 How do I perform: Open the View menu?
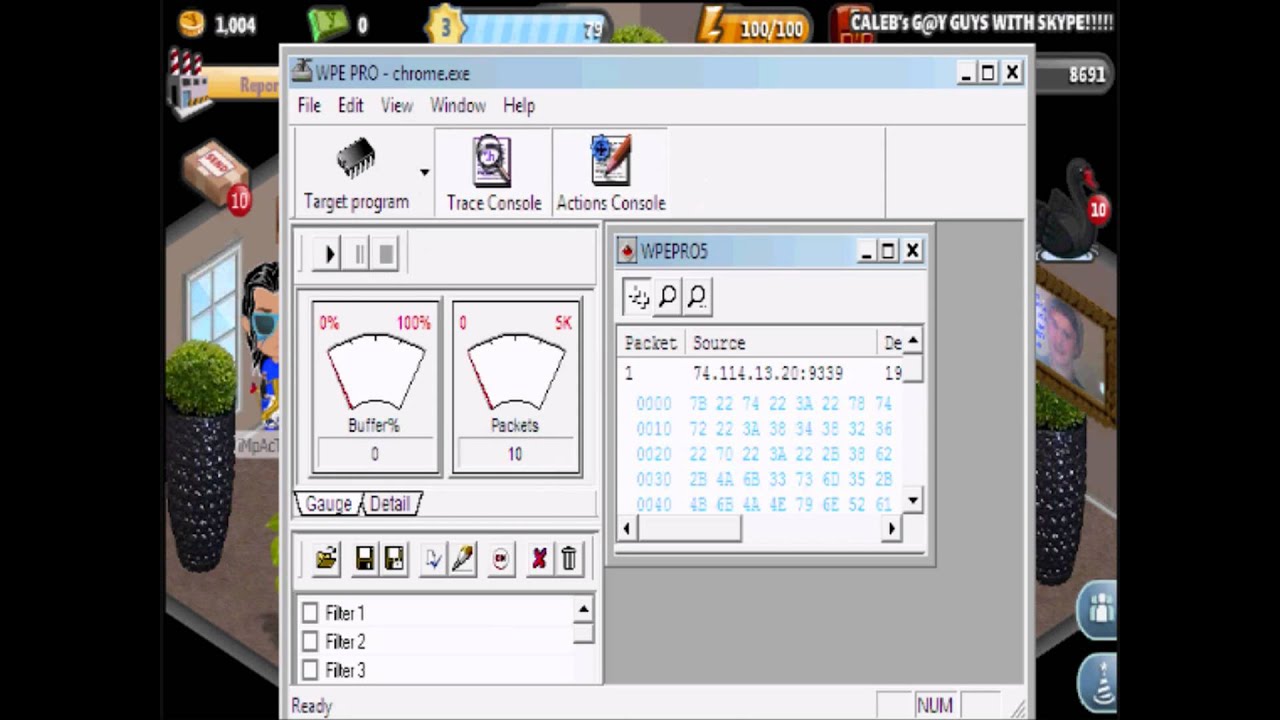tap(396, 105)
